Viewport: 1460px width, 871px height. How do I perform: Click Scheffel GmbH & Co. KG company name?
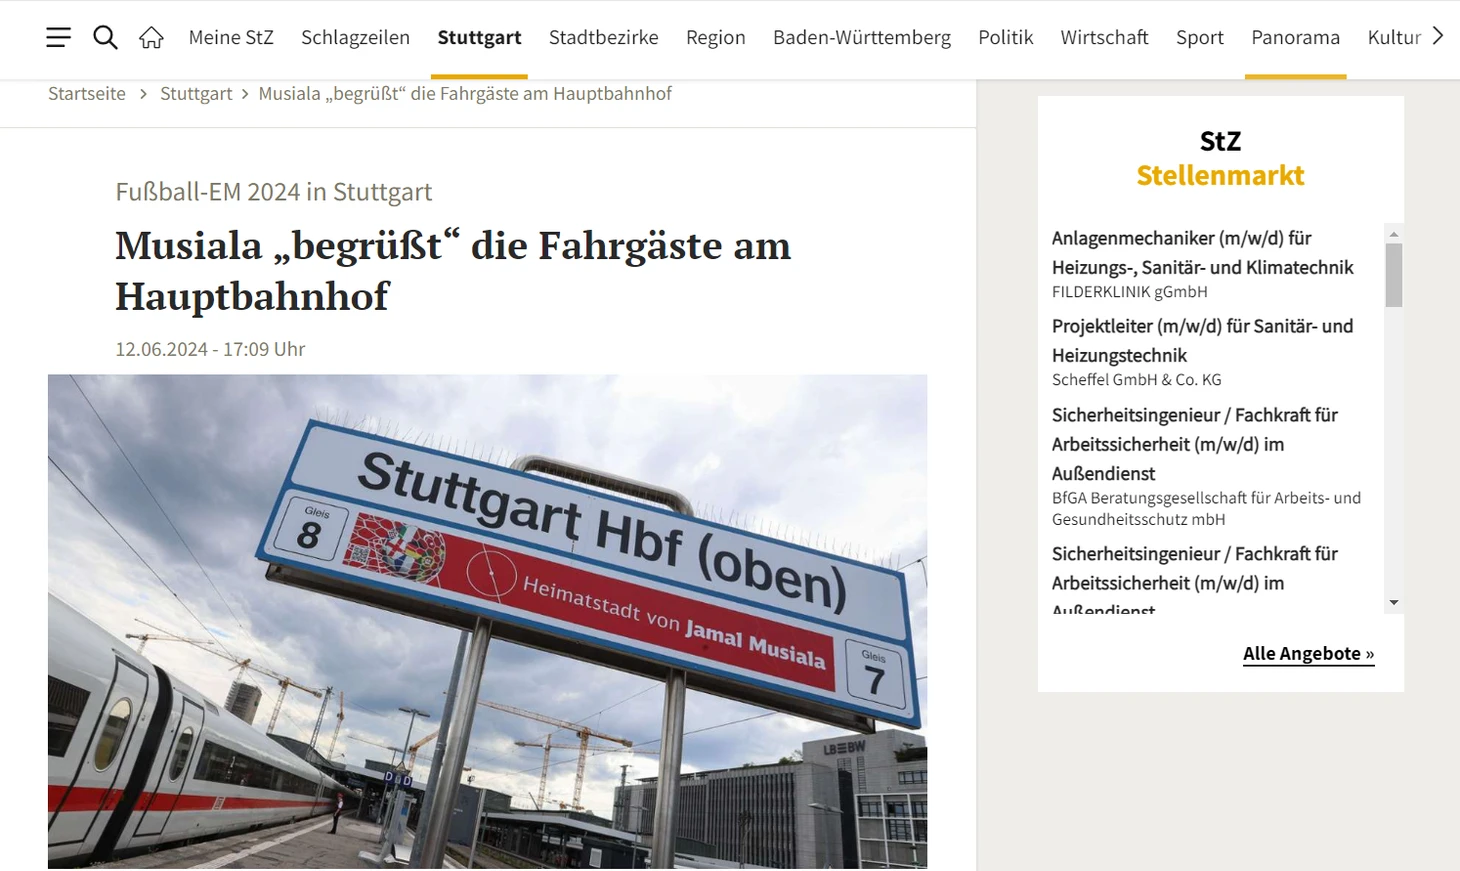(x=1137, y=380)
